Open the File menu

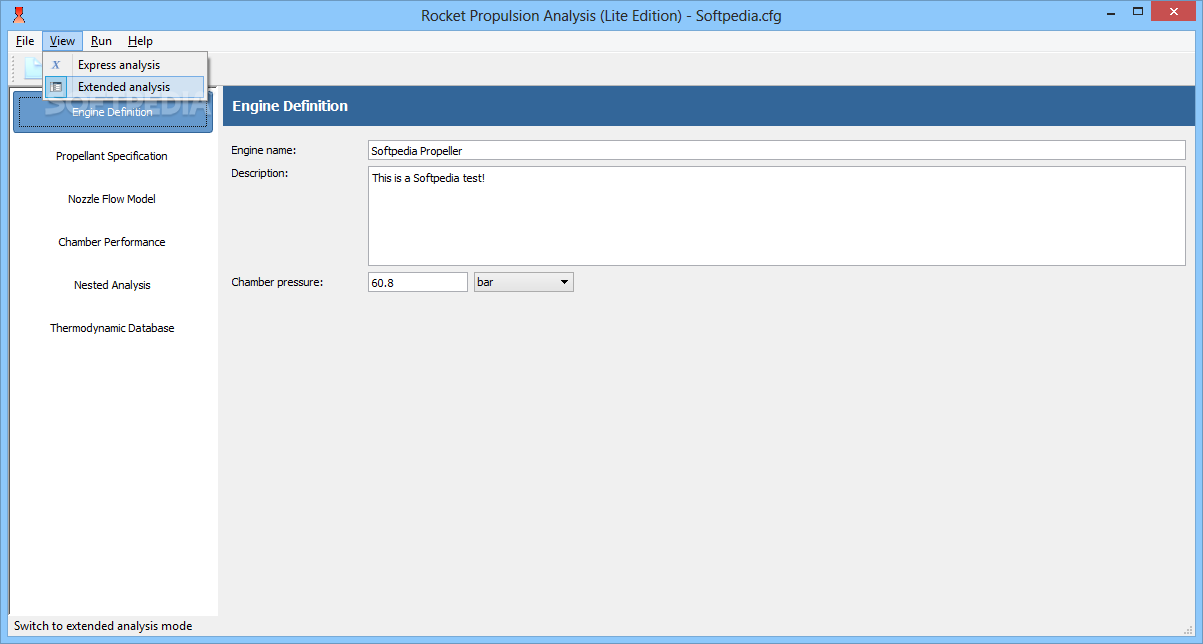(25, 41)
